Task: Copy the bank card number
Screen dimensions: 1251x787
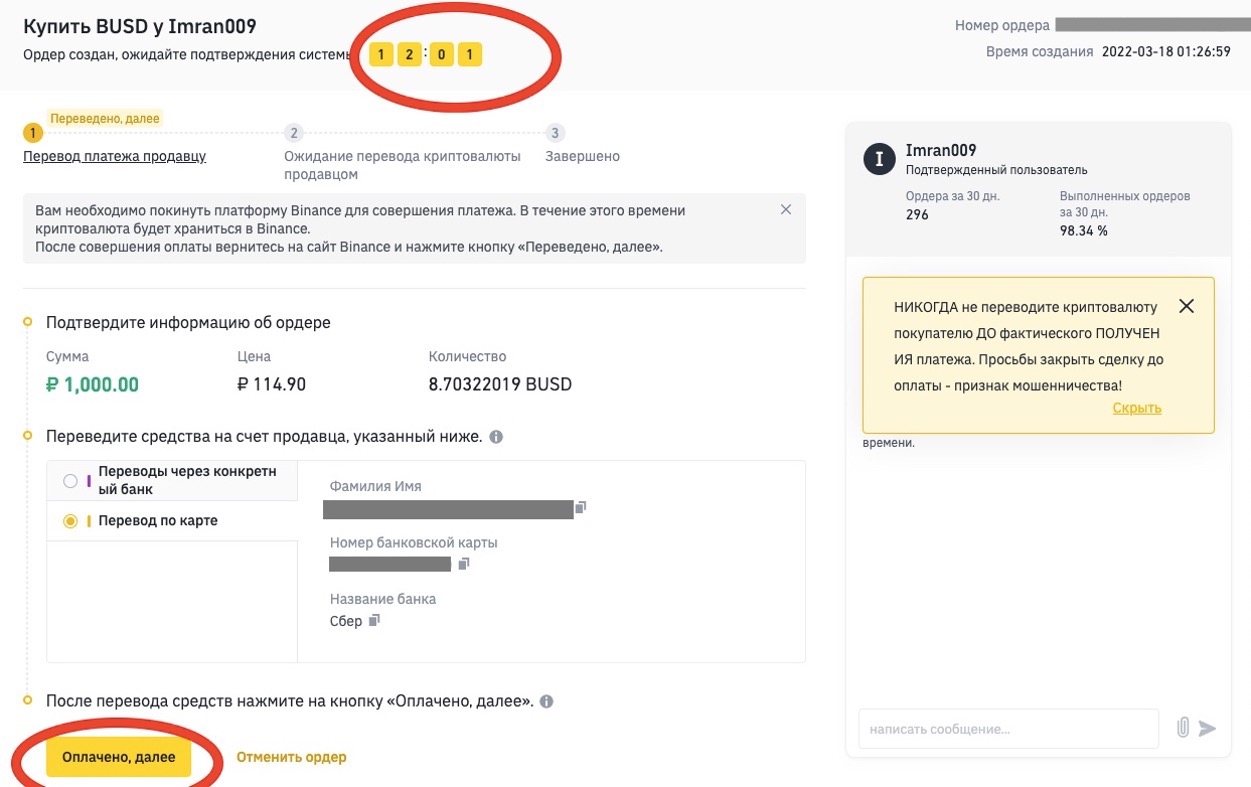Action: tap(464, 564)
